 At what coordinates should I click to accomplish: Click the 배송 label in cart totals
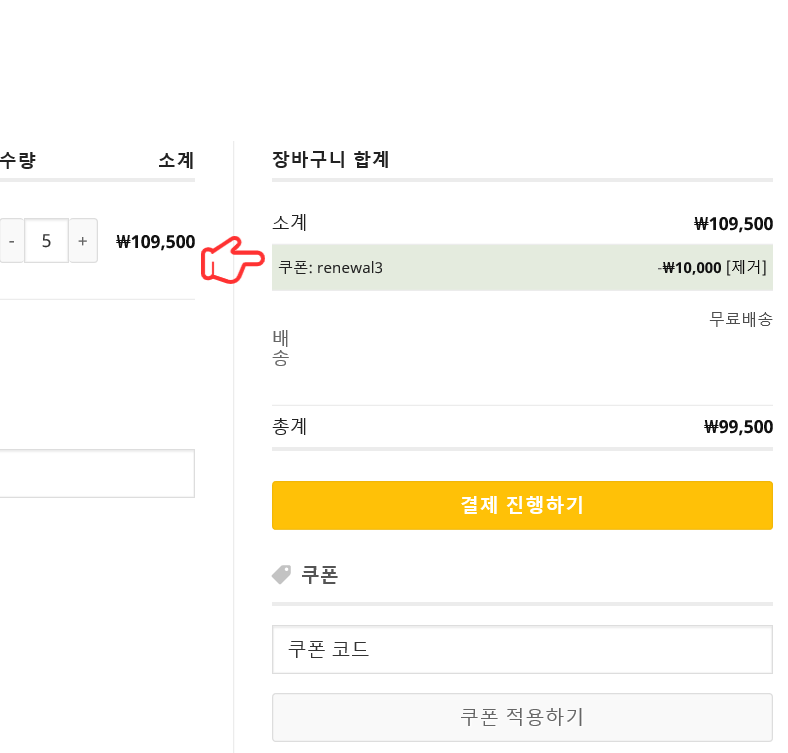click(280, 348)
